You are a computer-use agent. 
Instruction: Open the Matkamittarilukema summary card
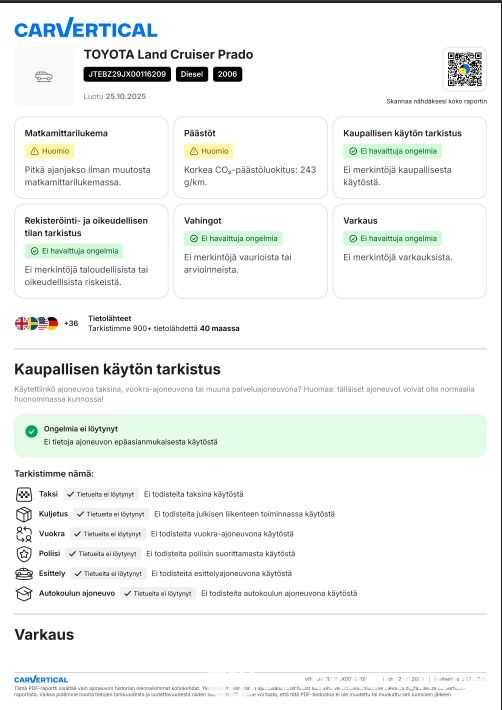pyautogui.click(x=91, y=158)
